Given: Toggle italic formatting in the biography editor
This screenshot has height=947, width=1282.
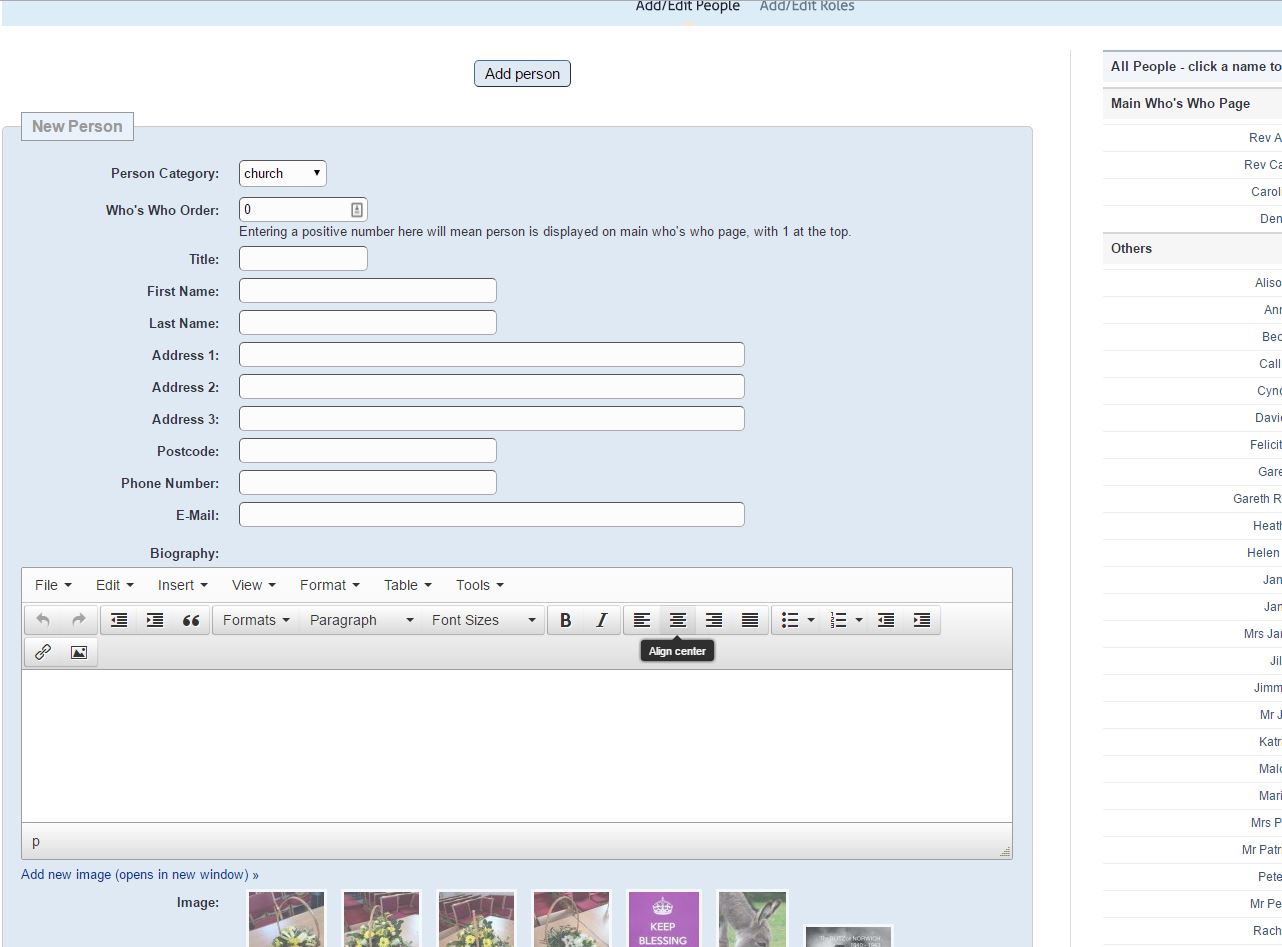Looking at the screenshot, I should (x=601, y=620).
